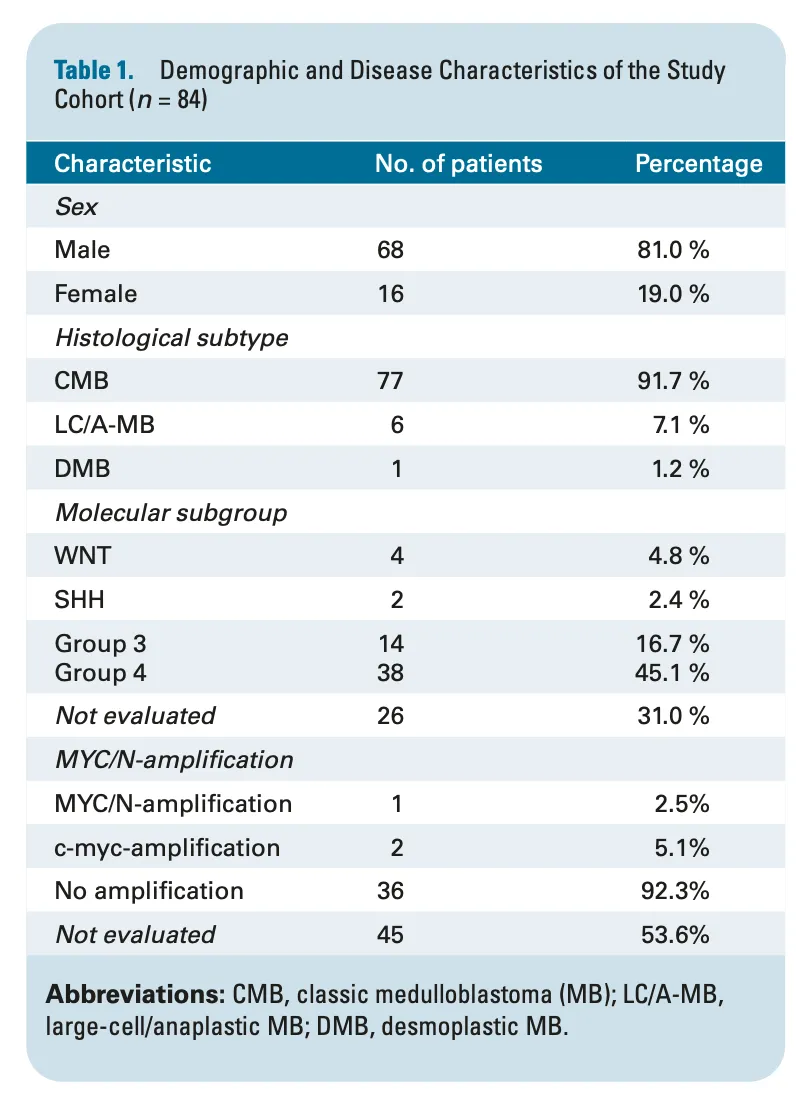
Task: Select the Characteristic column header
Action: click(x=133, y=164)
